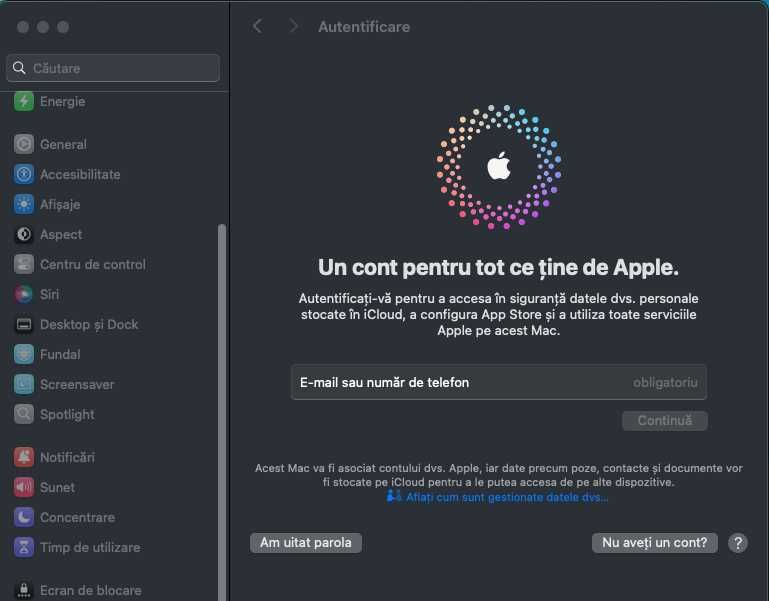This screenshot has height=601, width=769.
Task: Go forward with the right chevron
Action: coord(293,26)
